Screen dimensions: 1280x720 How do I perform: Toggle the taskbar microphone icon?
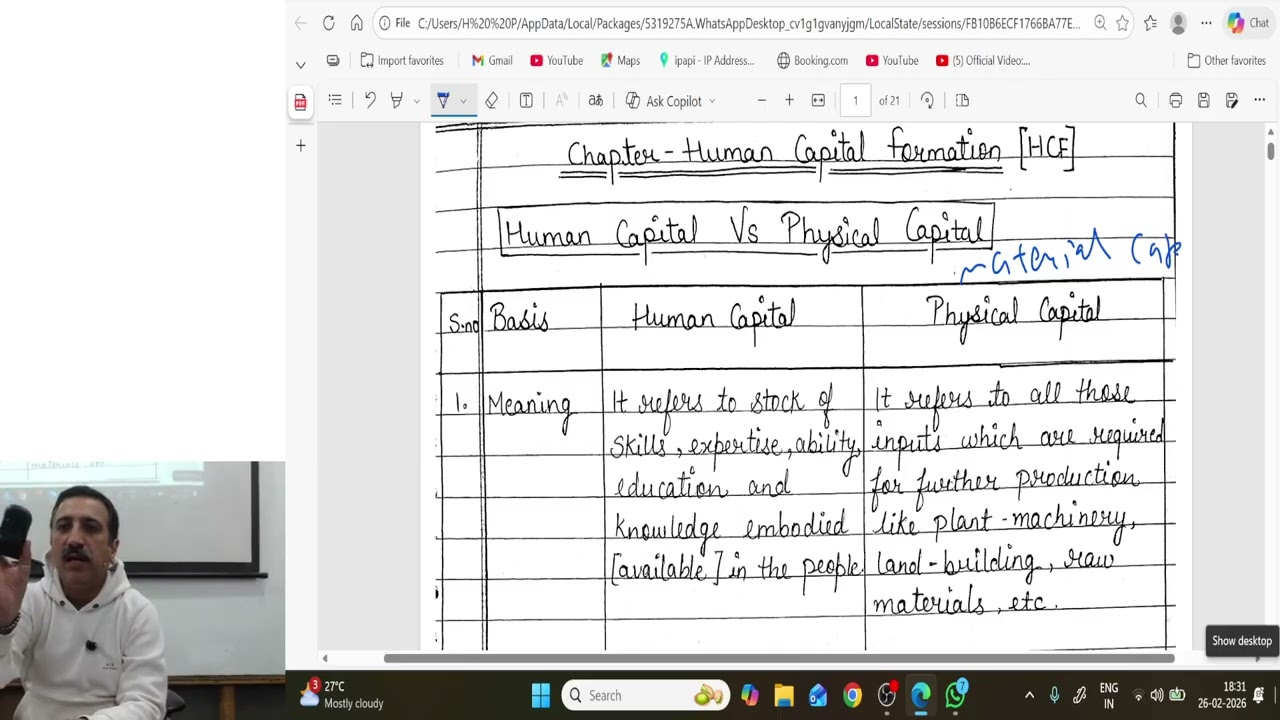click(x=1054, y=695)
